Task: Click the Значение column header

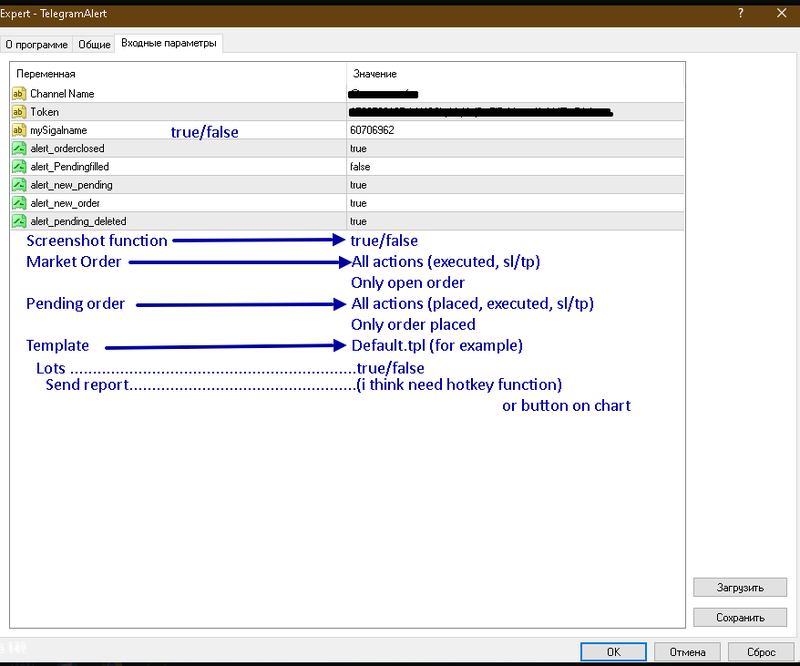Action: coord(515,74)
